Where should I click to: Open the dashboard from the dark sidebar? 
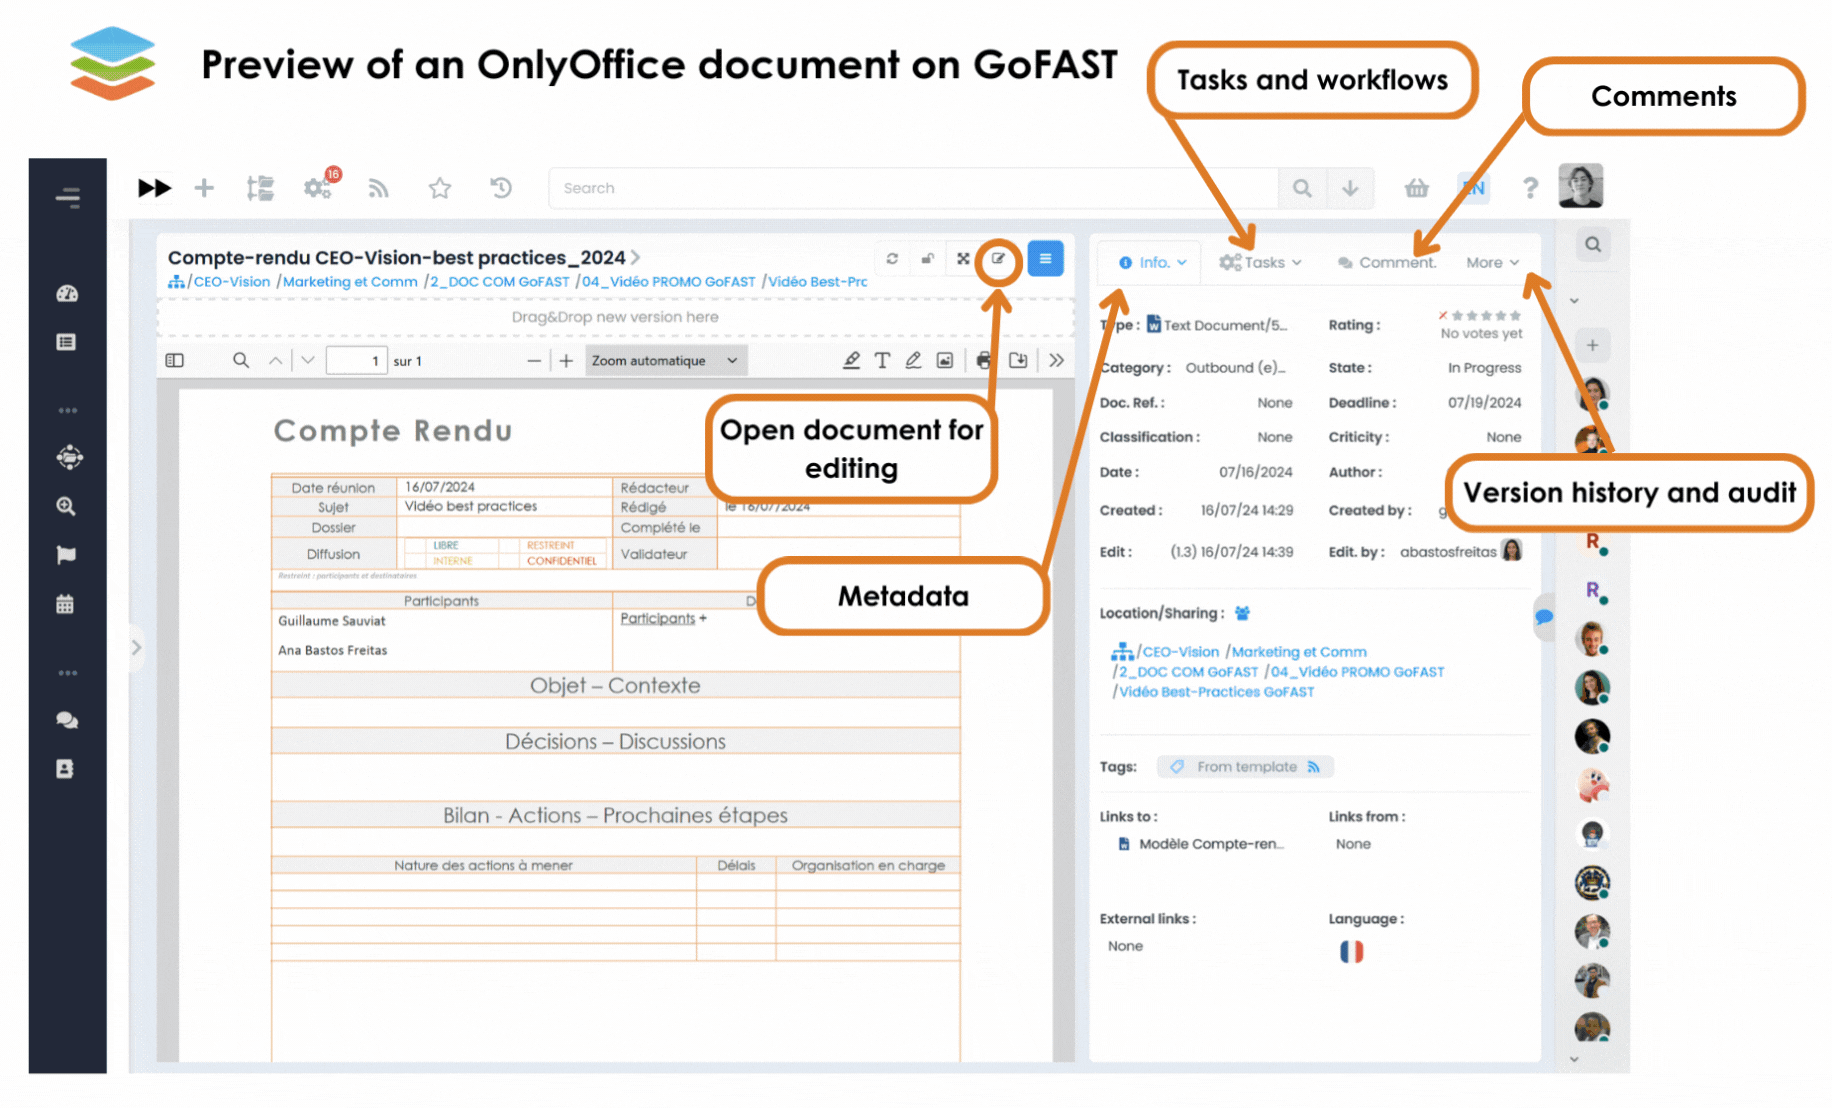click(x=66, y=293)
